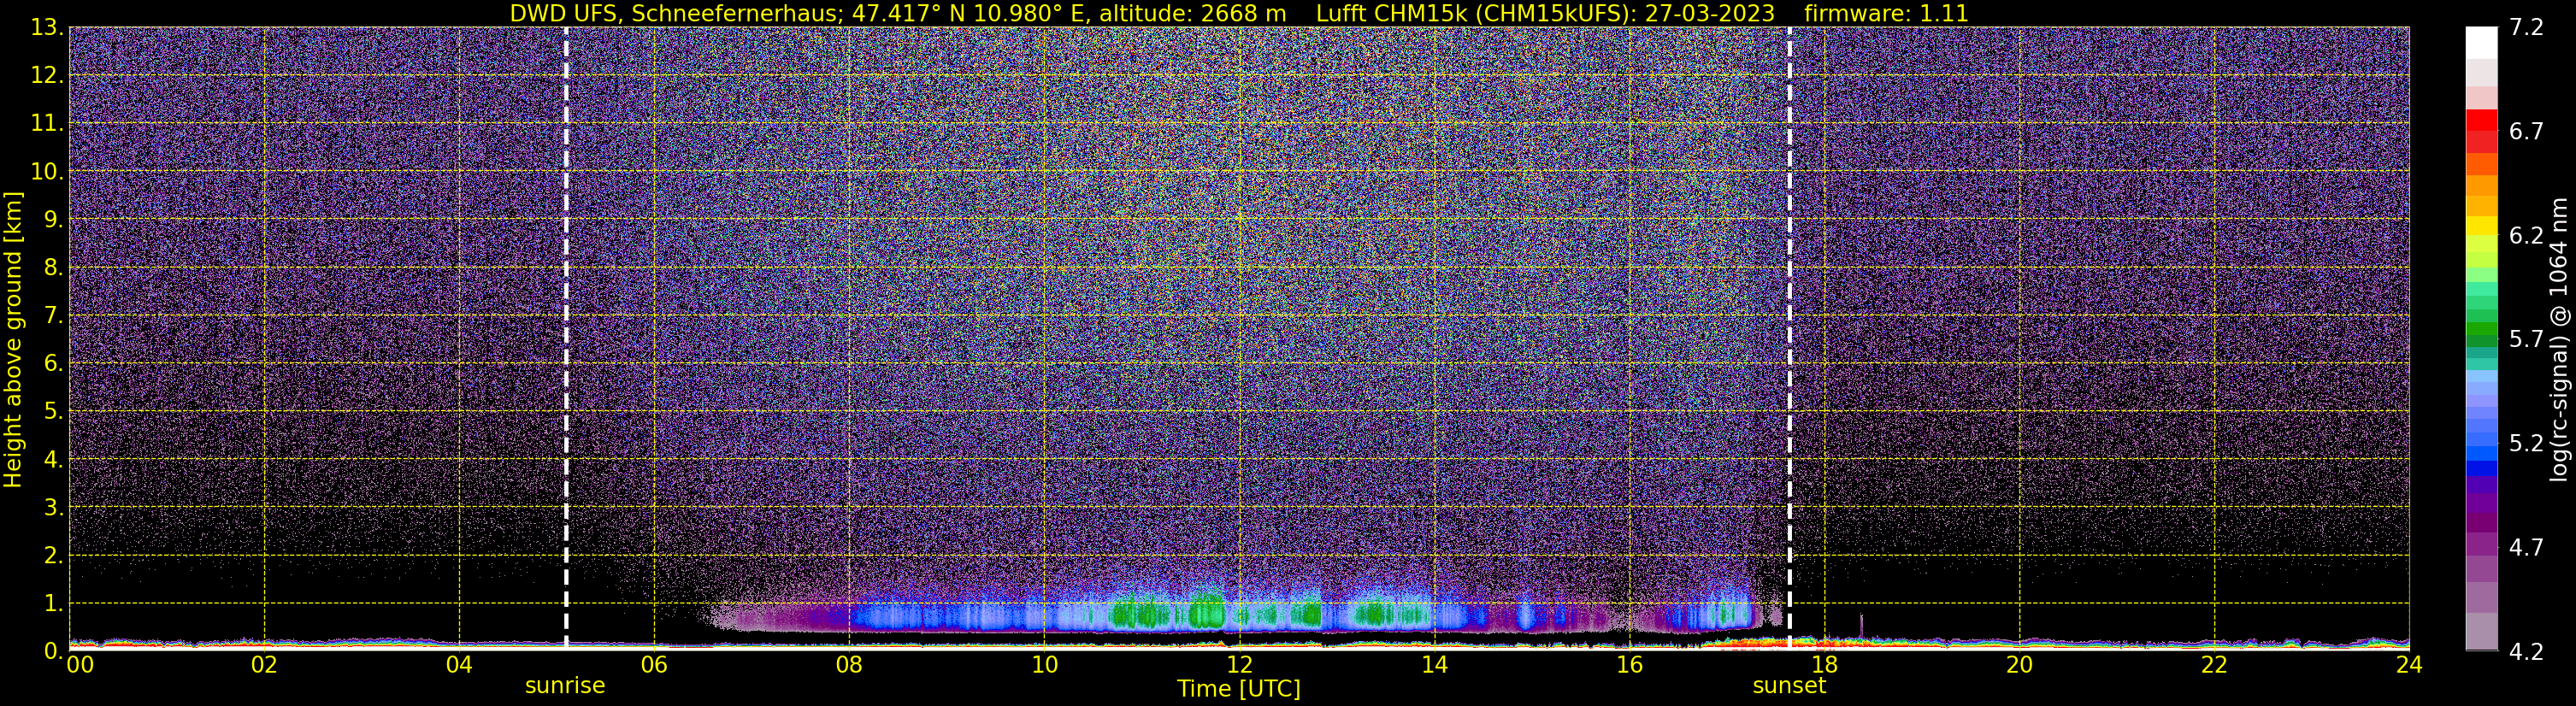Click the white swatch atop the colorbar

click(x=2481, y=43)
